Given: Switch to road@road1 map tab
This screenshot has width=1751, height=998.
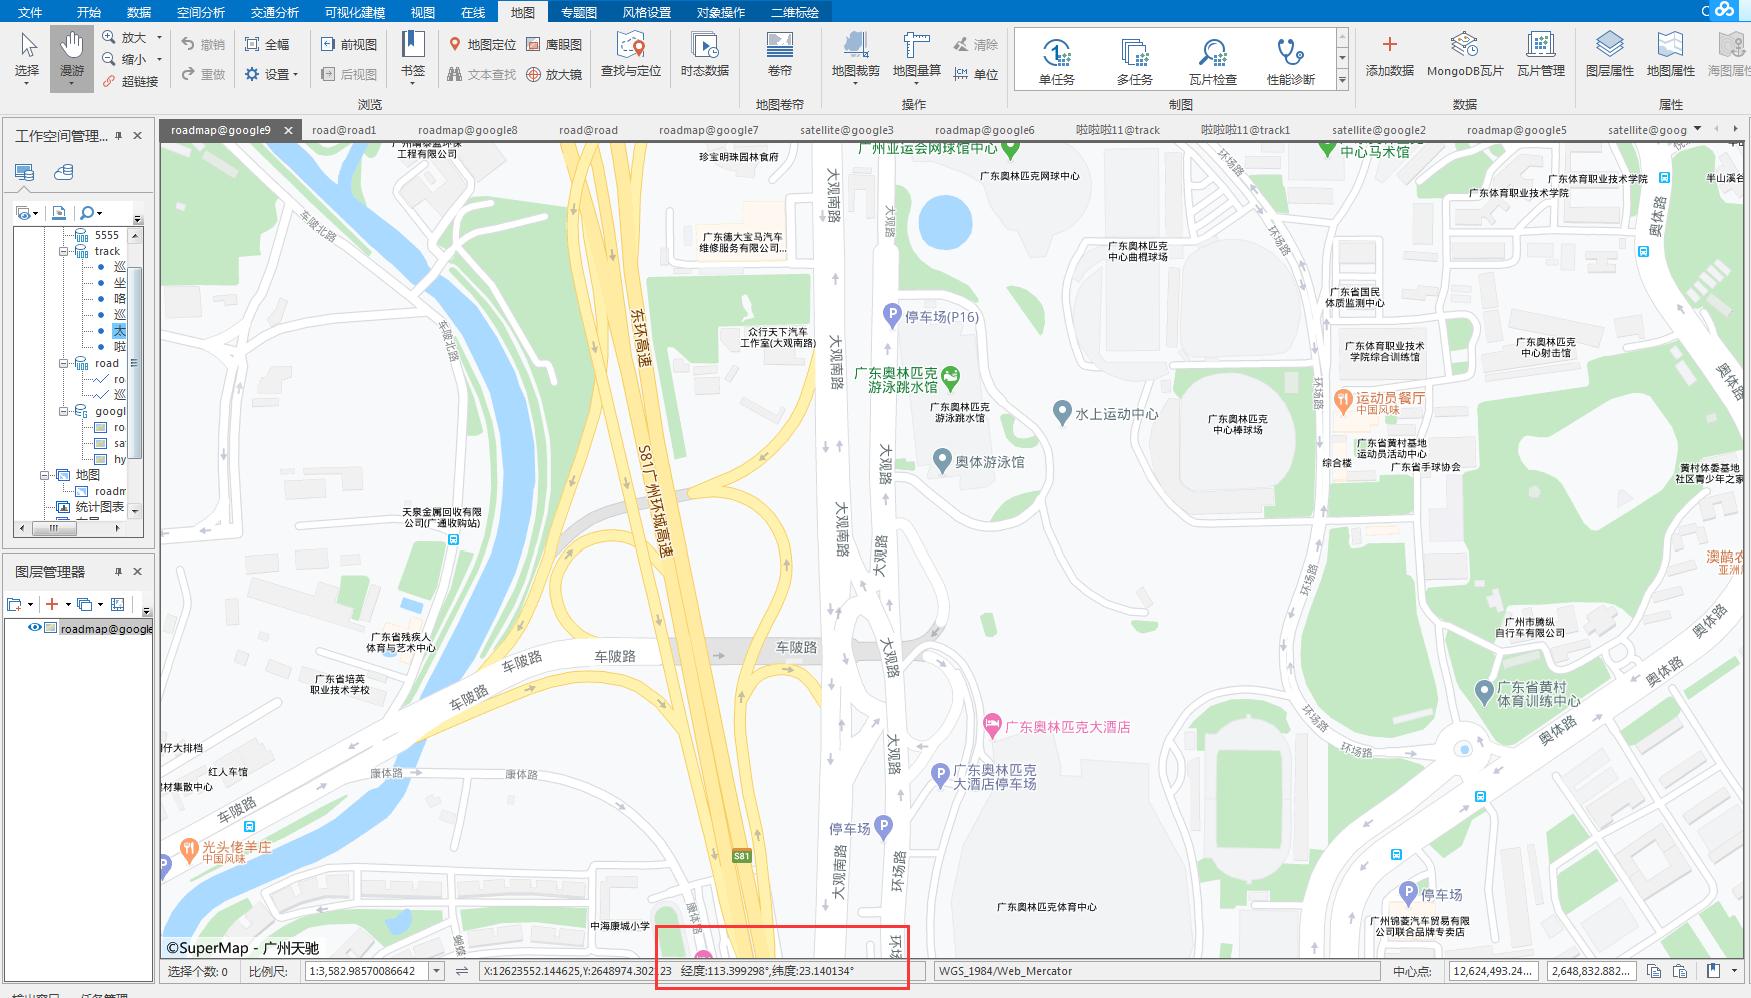Looking at the screenshot, I should point(344,130).
